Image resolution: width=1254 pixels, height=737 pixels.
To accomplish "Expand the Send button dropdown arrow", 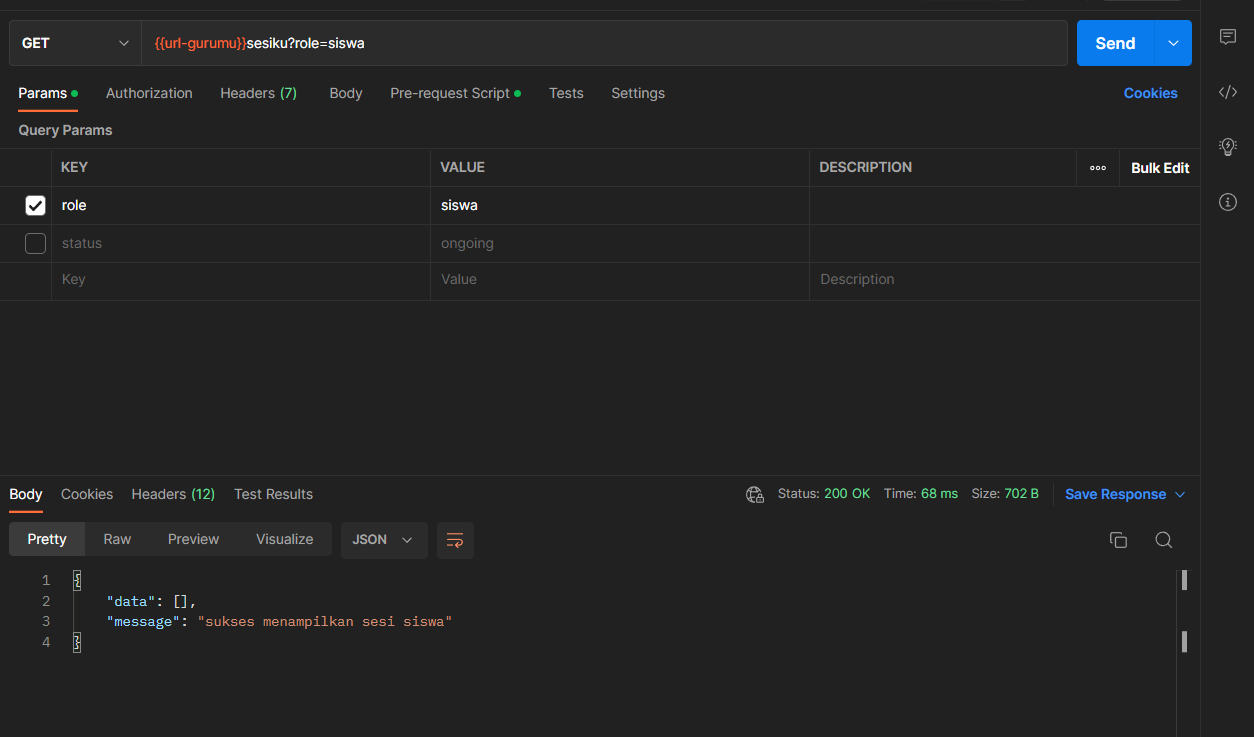I will (x=1171, y=43).
